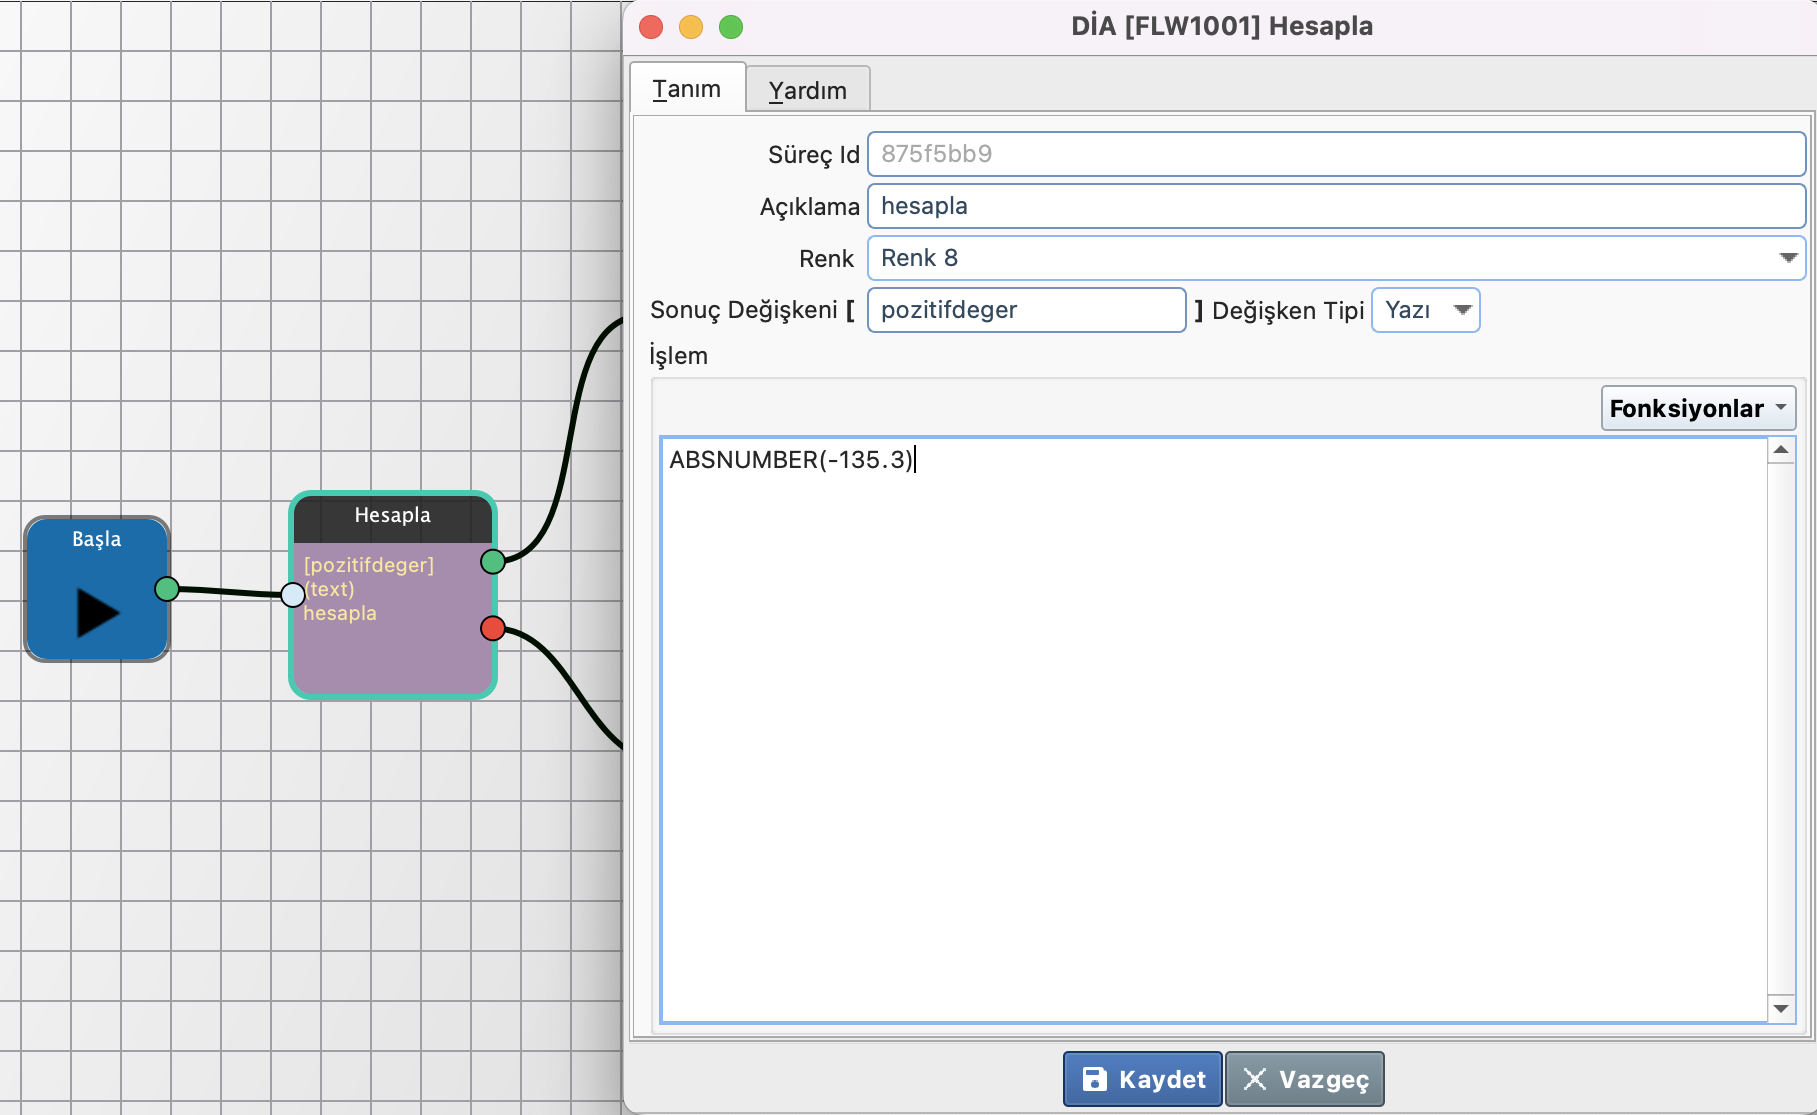The image size is (1817, 1115).
Task: Click the play arrow in Başla node
Action: coord(97,612)
